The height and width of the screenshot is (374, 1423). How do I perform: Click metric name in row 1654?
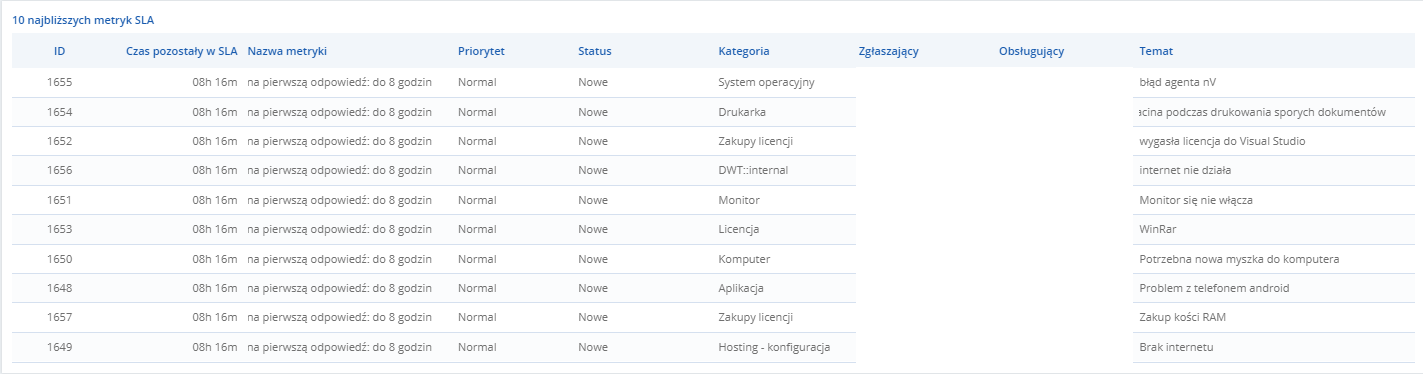[339, 112]
